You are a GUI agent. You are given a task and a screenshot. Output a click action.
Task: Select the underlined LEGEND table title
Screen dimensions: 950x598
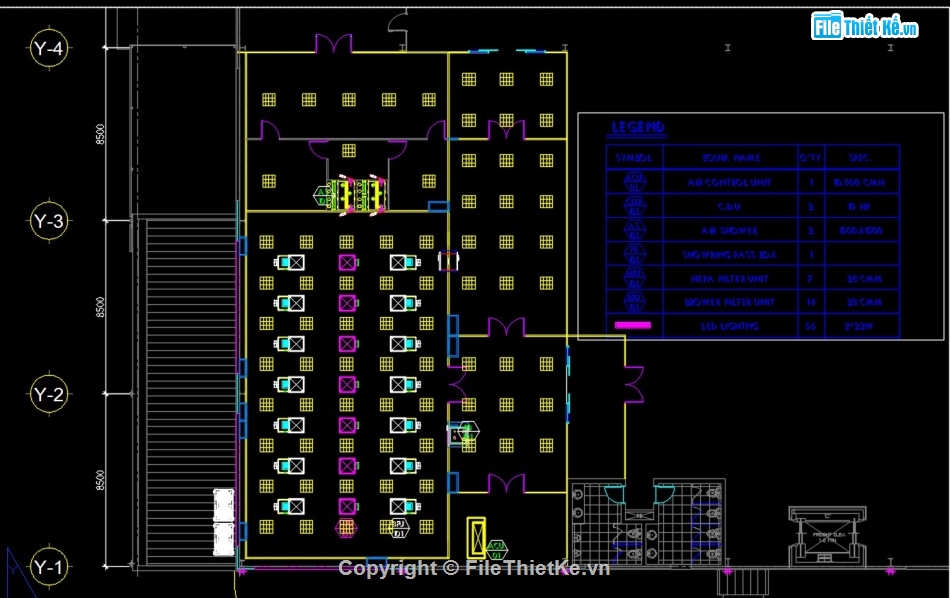pyautogui.click(x=637, y=128)
